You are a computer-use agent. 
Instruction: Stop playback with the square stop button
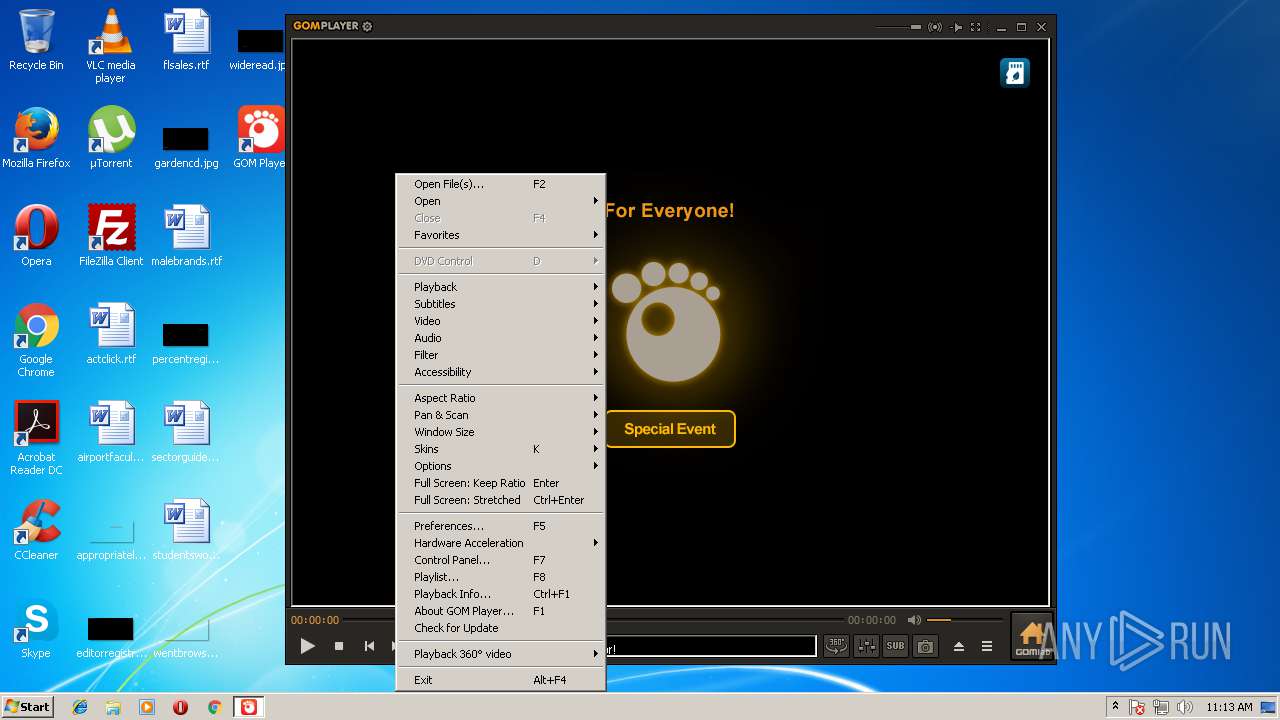[x=339, y=646]
